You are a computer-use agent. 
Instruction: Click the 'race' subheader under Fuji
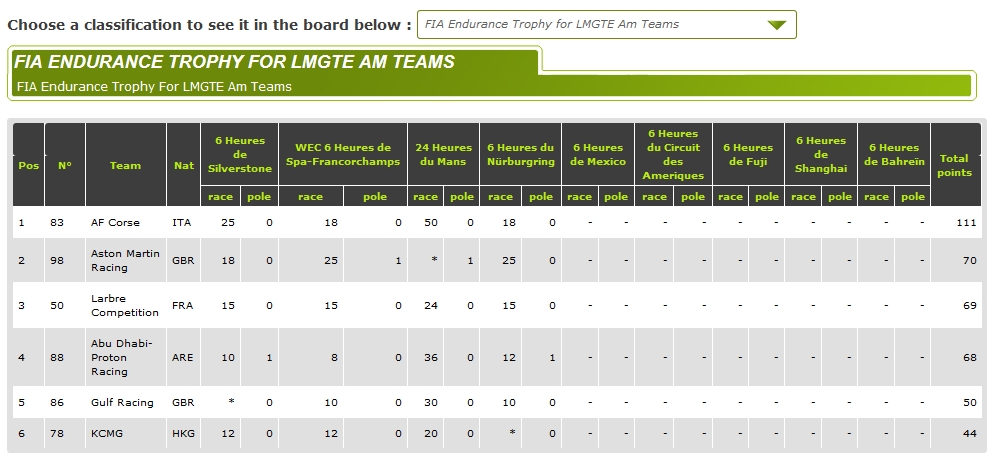[x=731, y=196]
